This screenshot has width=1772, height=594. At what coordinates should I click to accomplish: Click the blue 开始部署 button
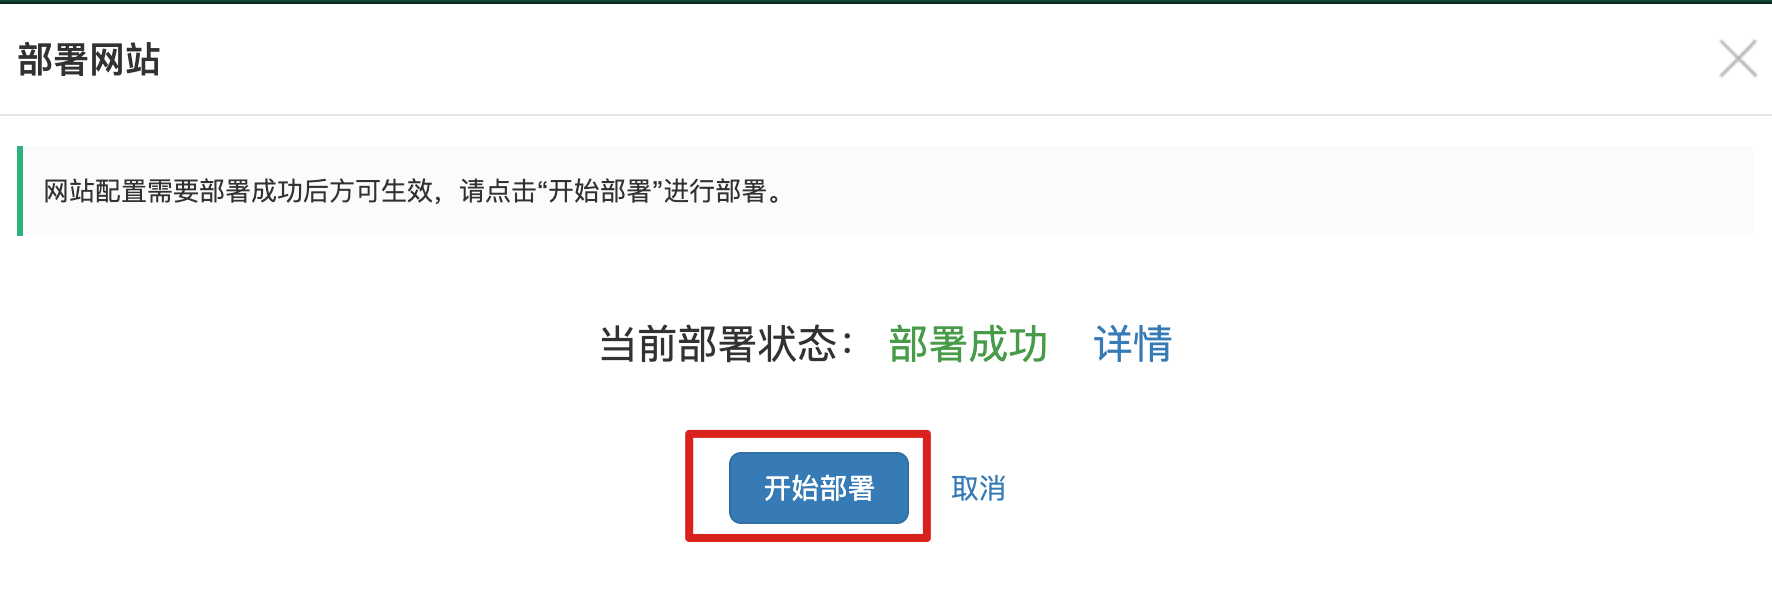(x=818, y=488)
